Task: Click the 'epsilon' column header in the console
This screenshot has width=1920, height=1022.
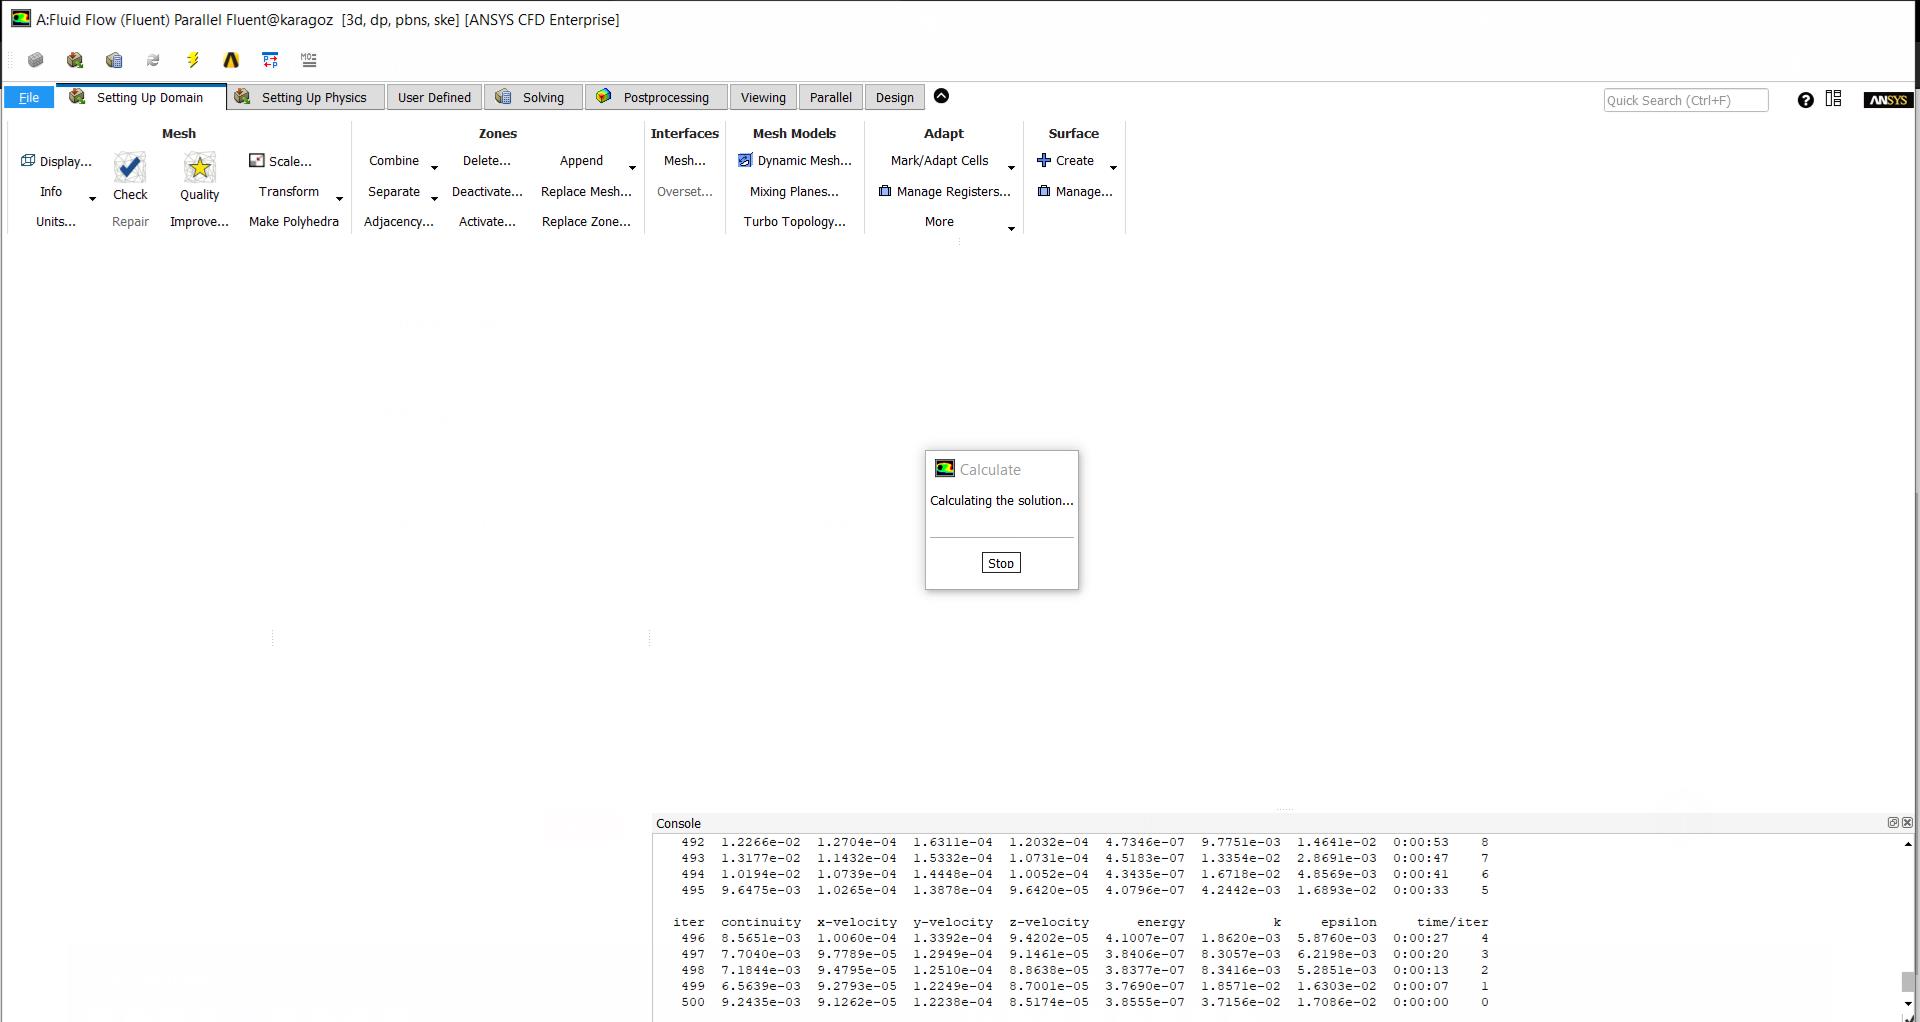Action: pos(1349,922)
